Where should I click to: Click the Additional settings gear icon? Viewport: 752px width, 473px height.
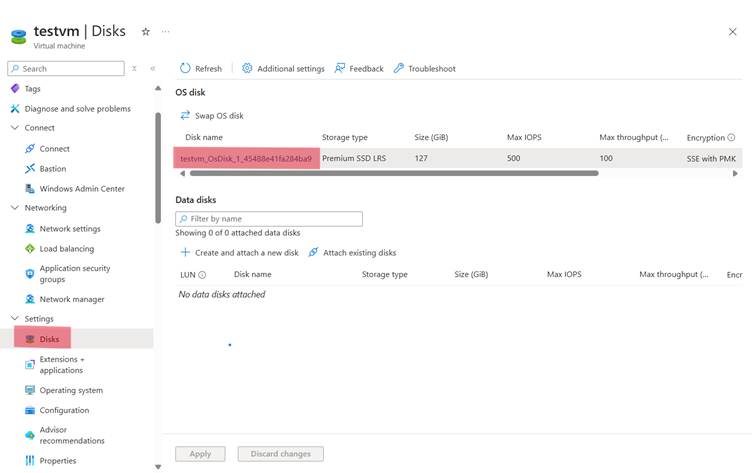click(x=247, y=68)
